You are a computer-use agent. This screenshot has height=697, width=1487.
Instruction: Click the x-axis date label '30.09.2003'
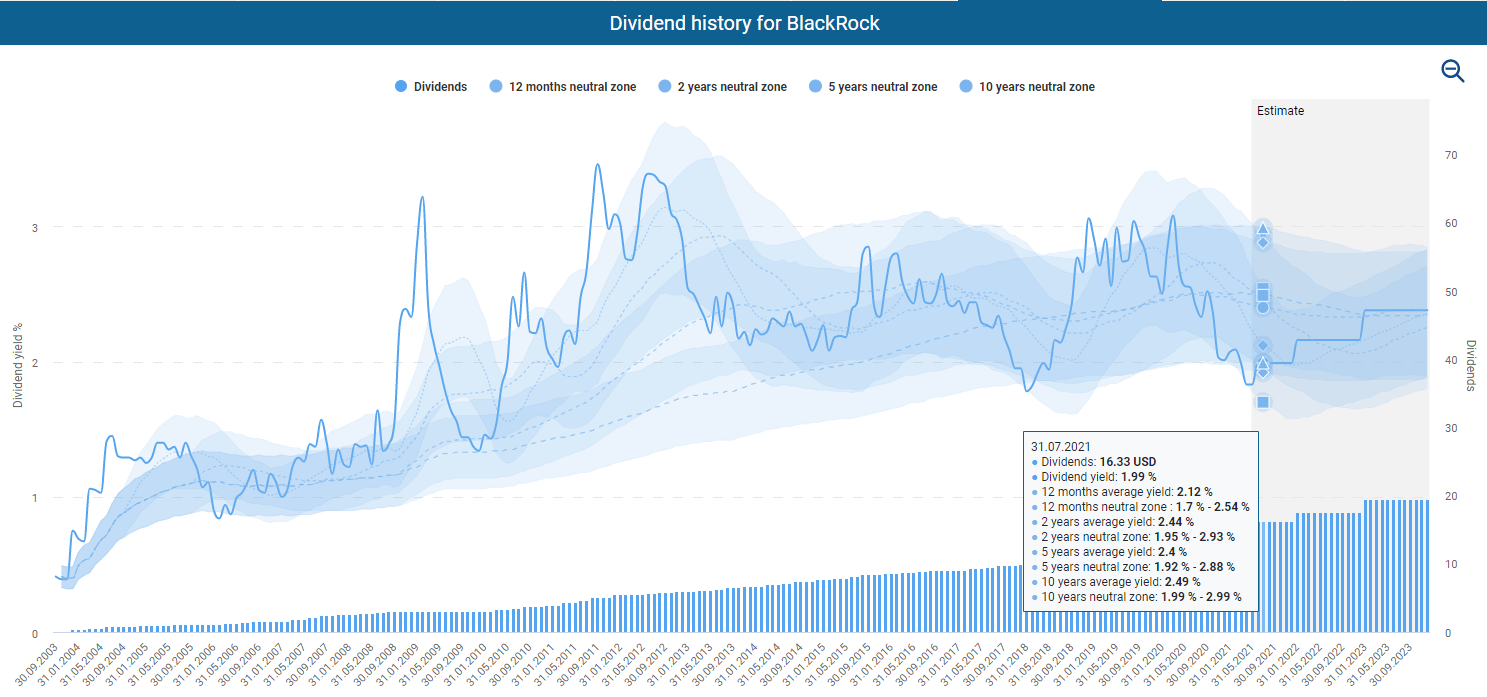[35, 664]
